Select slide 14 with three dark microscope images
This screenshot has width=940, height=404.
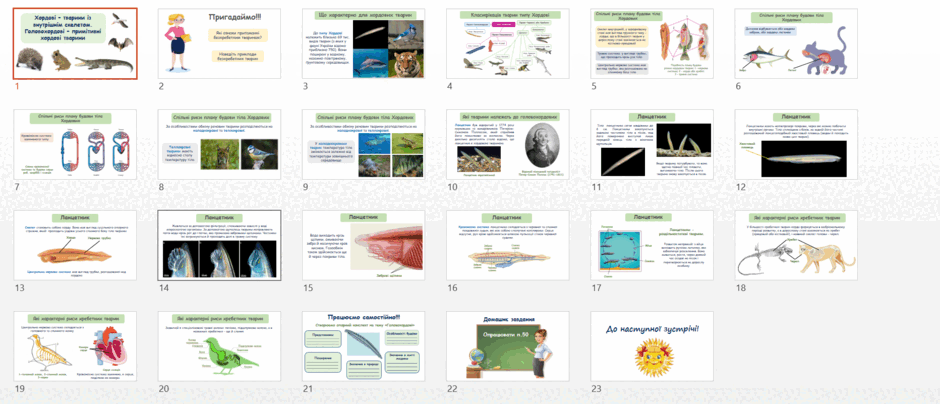point(219,245)
